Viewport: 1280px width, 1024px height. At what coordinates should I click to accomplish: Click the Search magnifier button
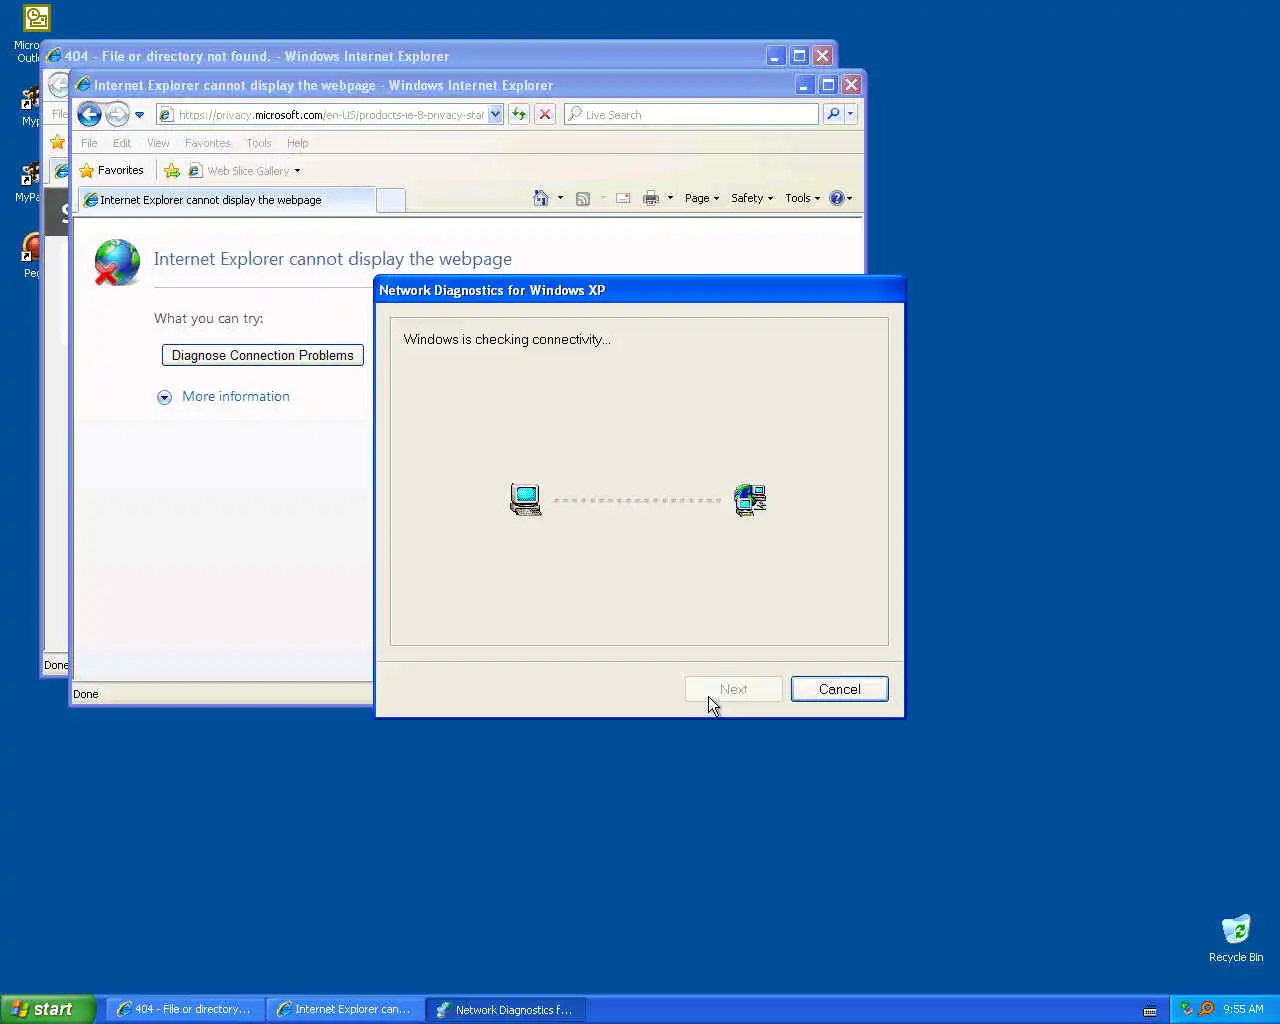point(833,114)
